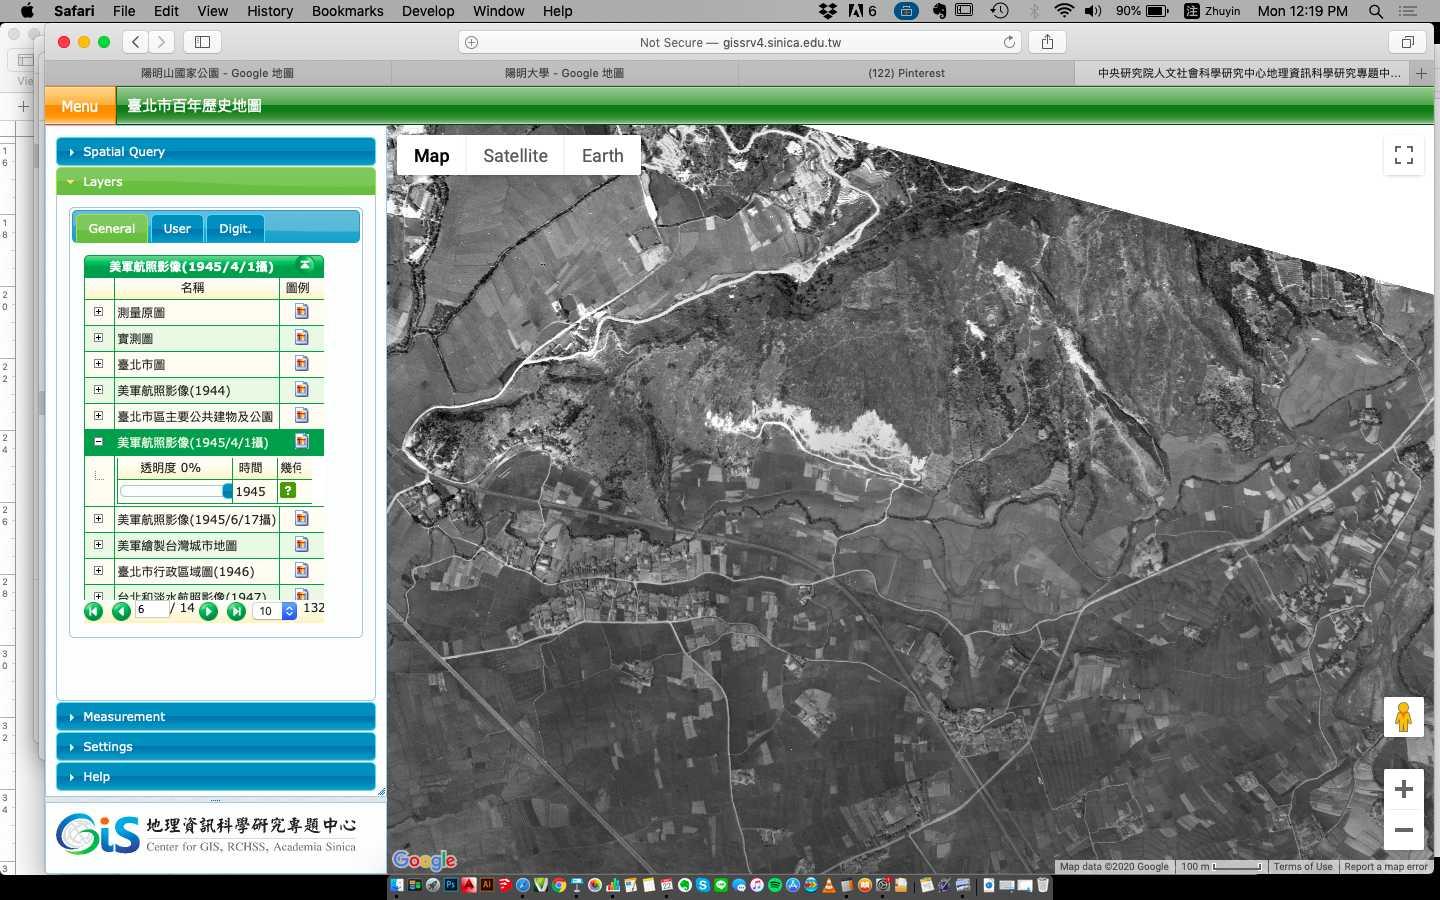1440x900 pixels.
Task: Collapse the layer list panel header arrow
Action: (x=305, y=265)
